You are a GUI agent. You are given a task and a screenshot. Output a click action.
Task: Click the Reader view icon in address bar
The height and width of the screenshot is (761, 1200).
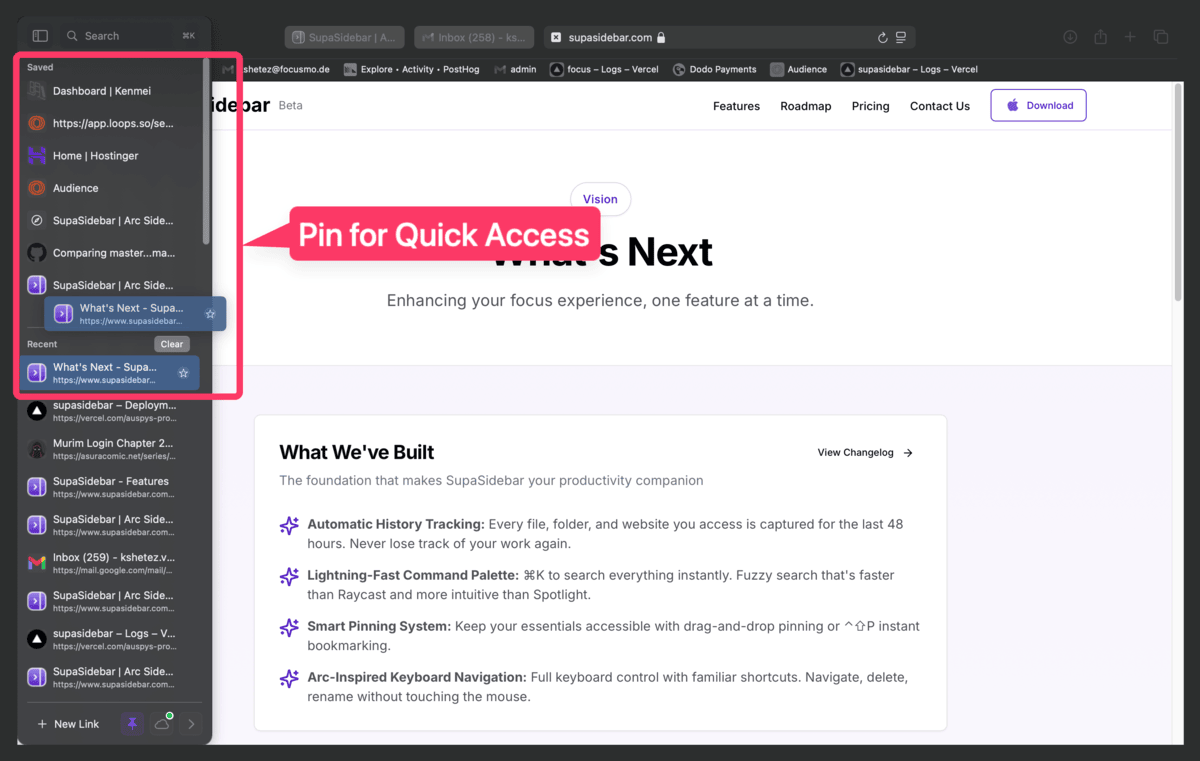[901, 38]
